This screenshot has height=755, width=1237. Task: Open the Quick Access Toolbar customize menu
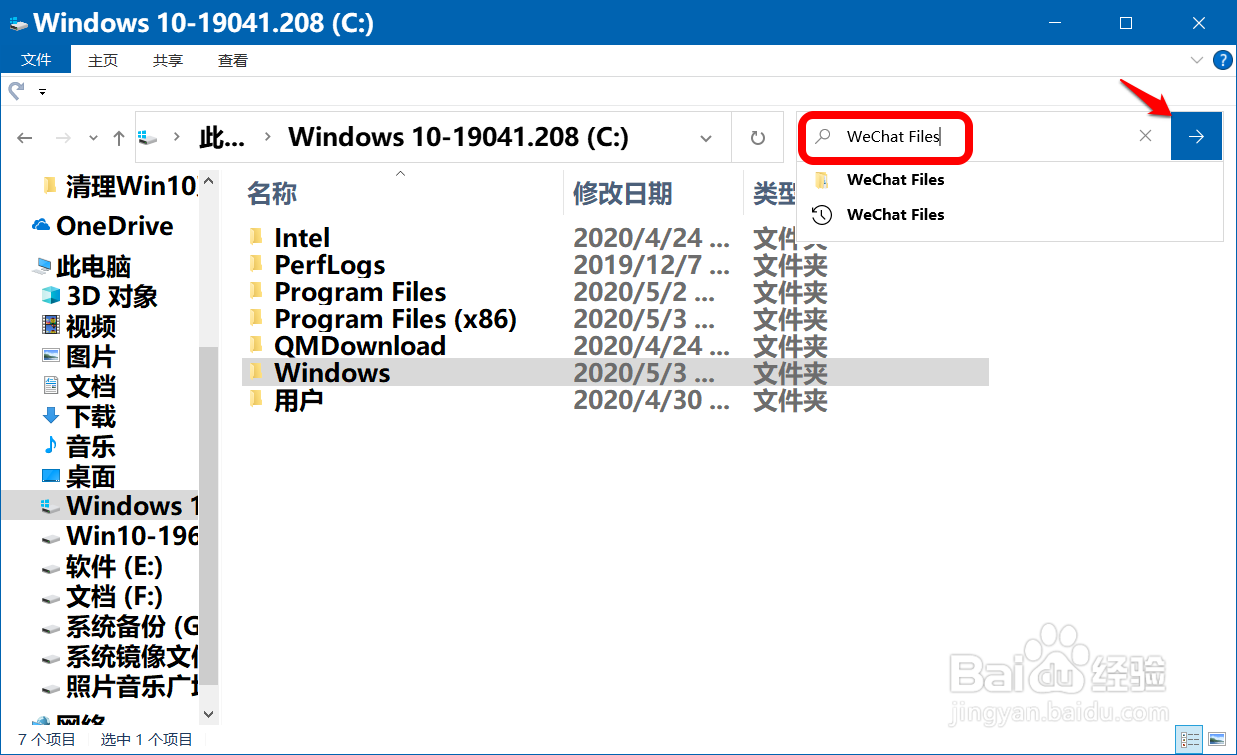coord(42,91)
